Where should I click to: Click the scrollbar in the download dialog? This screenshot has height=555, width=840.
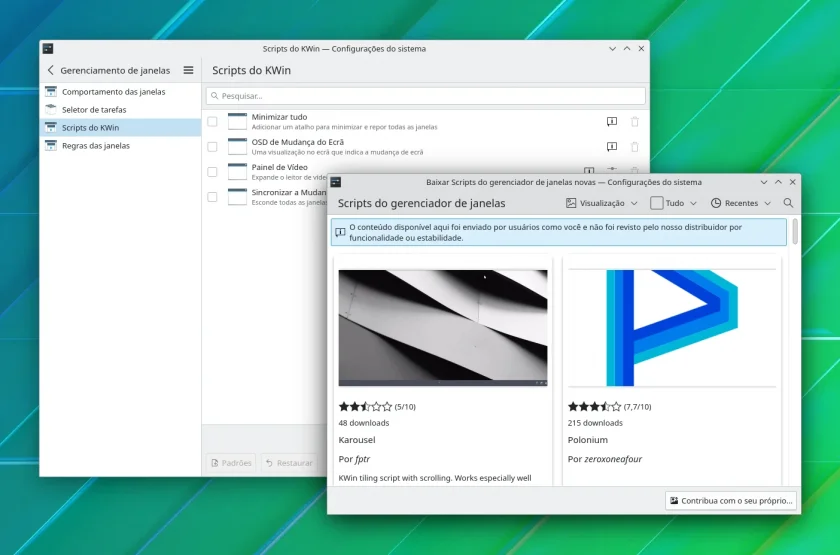[795, 231]
